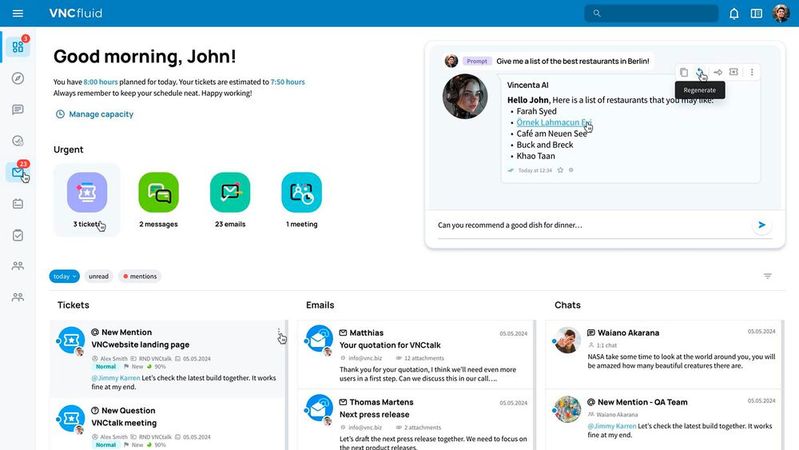Click the 8:00 hours link
The width and height of the screenshot is (799, 450).
(100, 82)
